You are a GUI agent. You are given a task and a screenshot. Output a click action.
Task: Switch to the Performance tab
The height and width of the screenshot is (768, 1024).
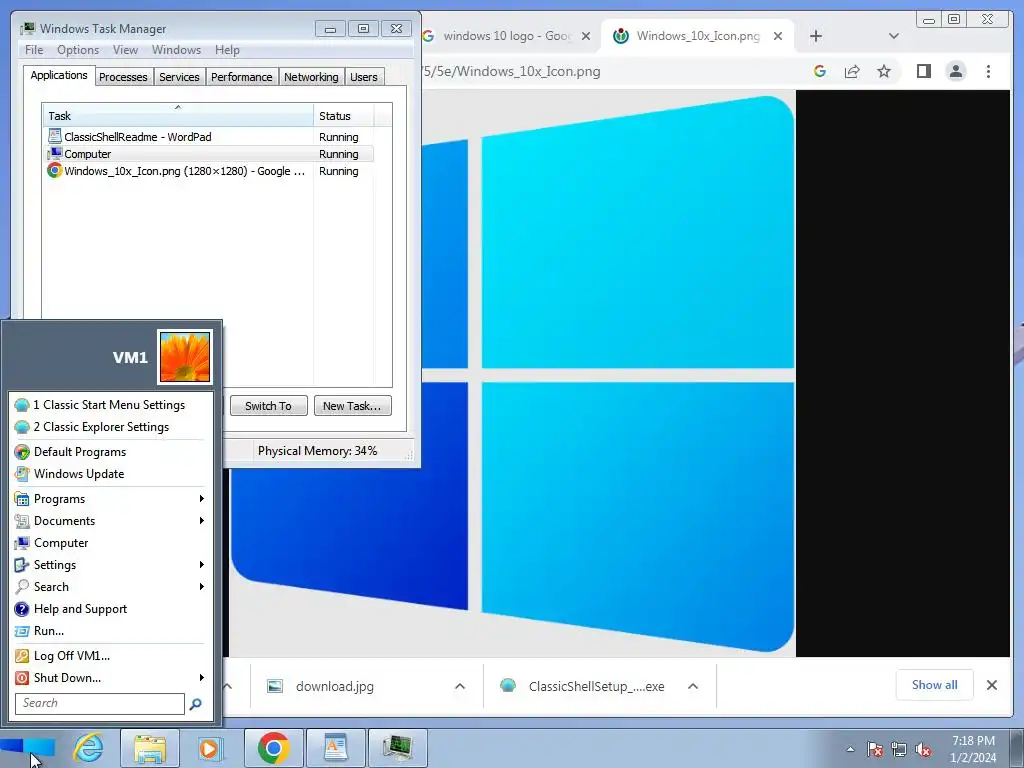[241, 77]
